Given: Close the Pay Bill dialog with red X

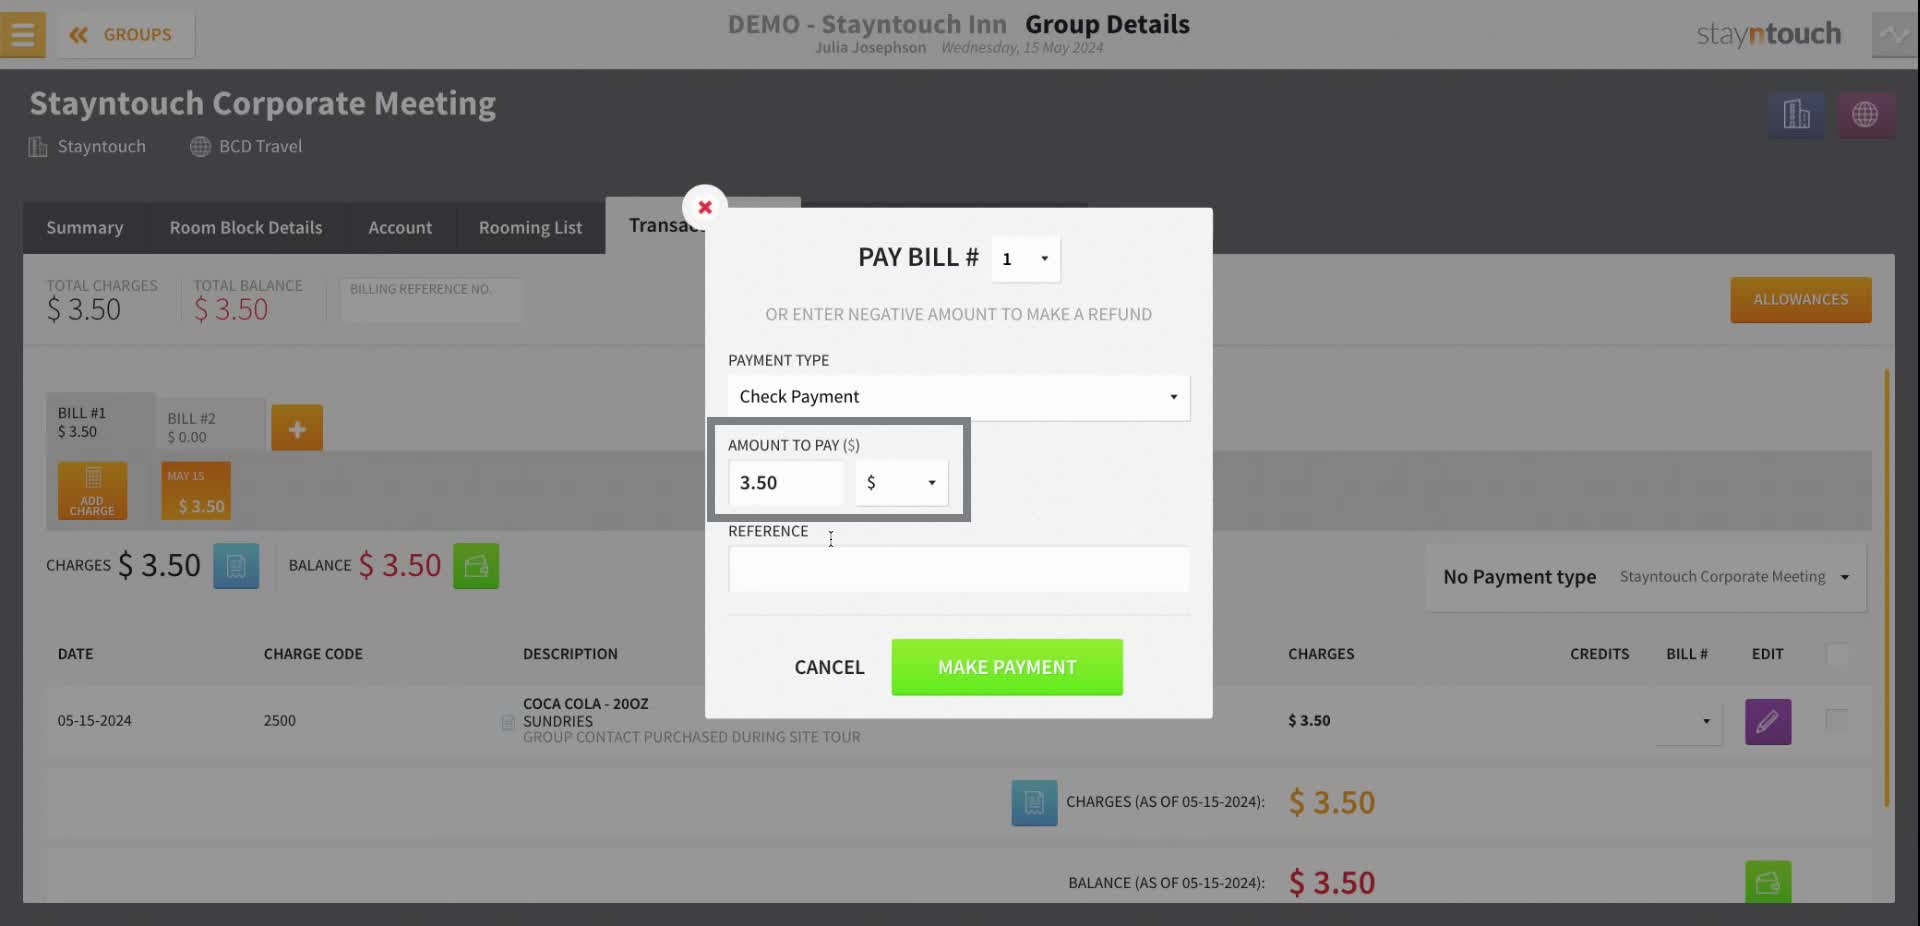Looking at the screenshot, I should [705, 207].
